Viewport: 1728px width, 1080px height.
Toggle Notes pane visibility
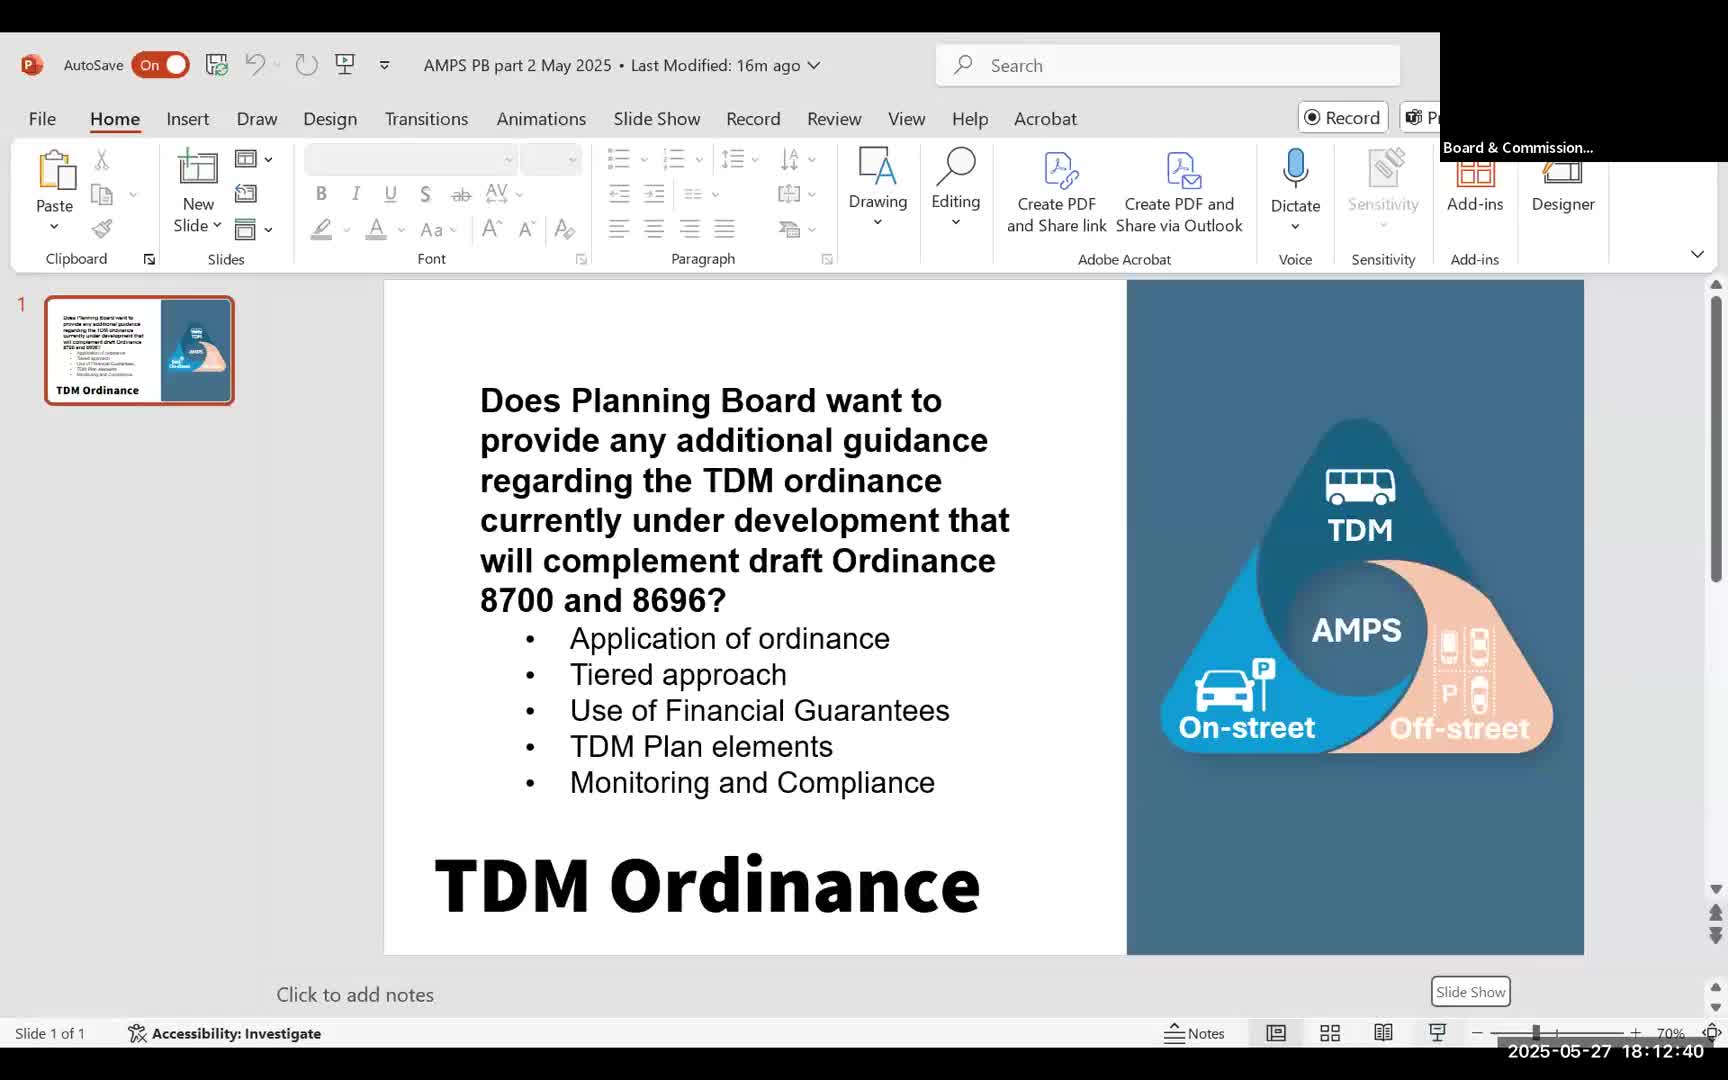(1195, 1032)
